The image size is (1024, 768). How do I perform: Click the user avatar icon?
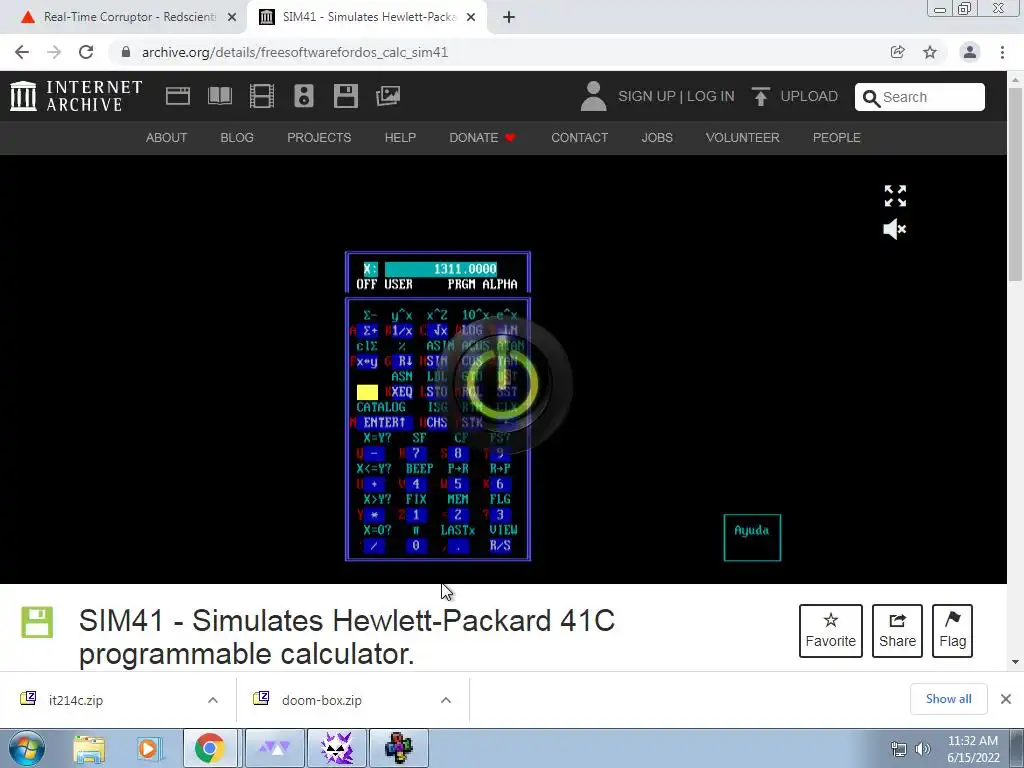tap(593, 96)
